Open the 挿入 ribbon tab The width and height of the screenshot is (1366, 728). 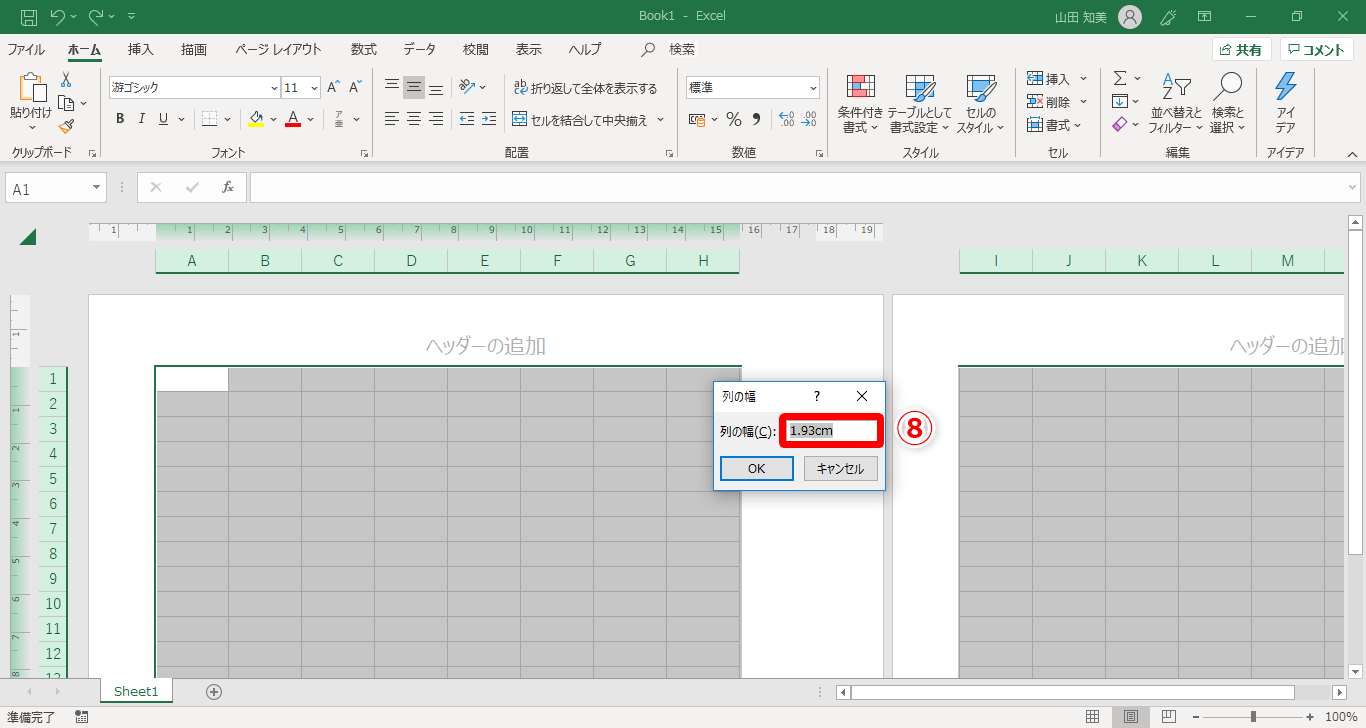pos(141,49)
